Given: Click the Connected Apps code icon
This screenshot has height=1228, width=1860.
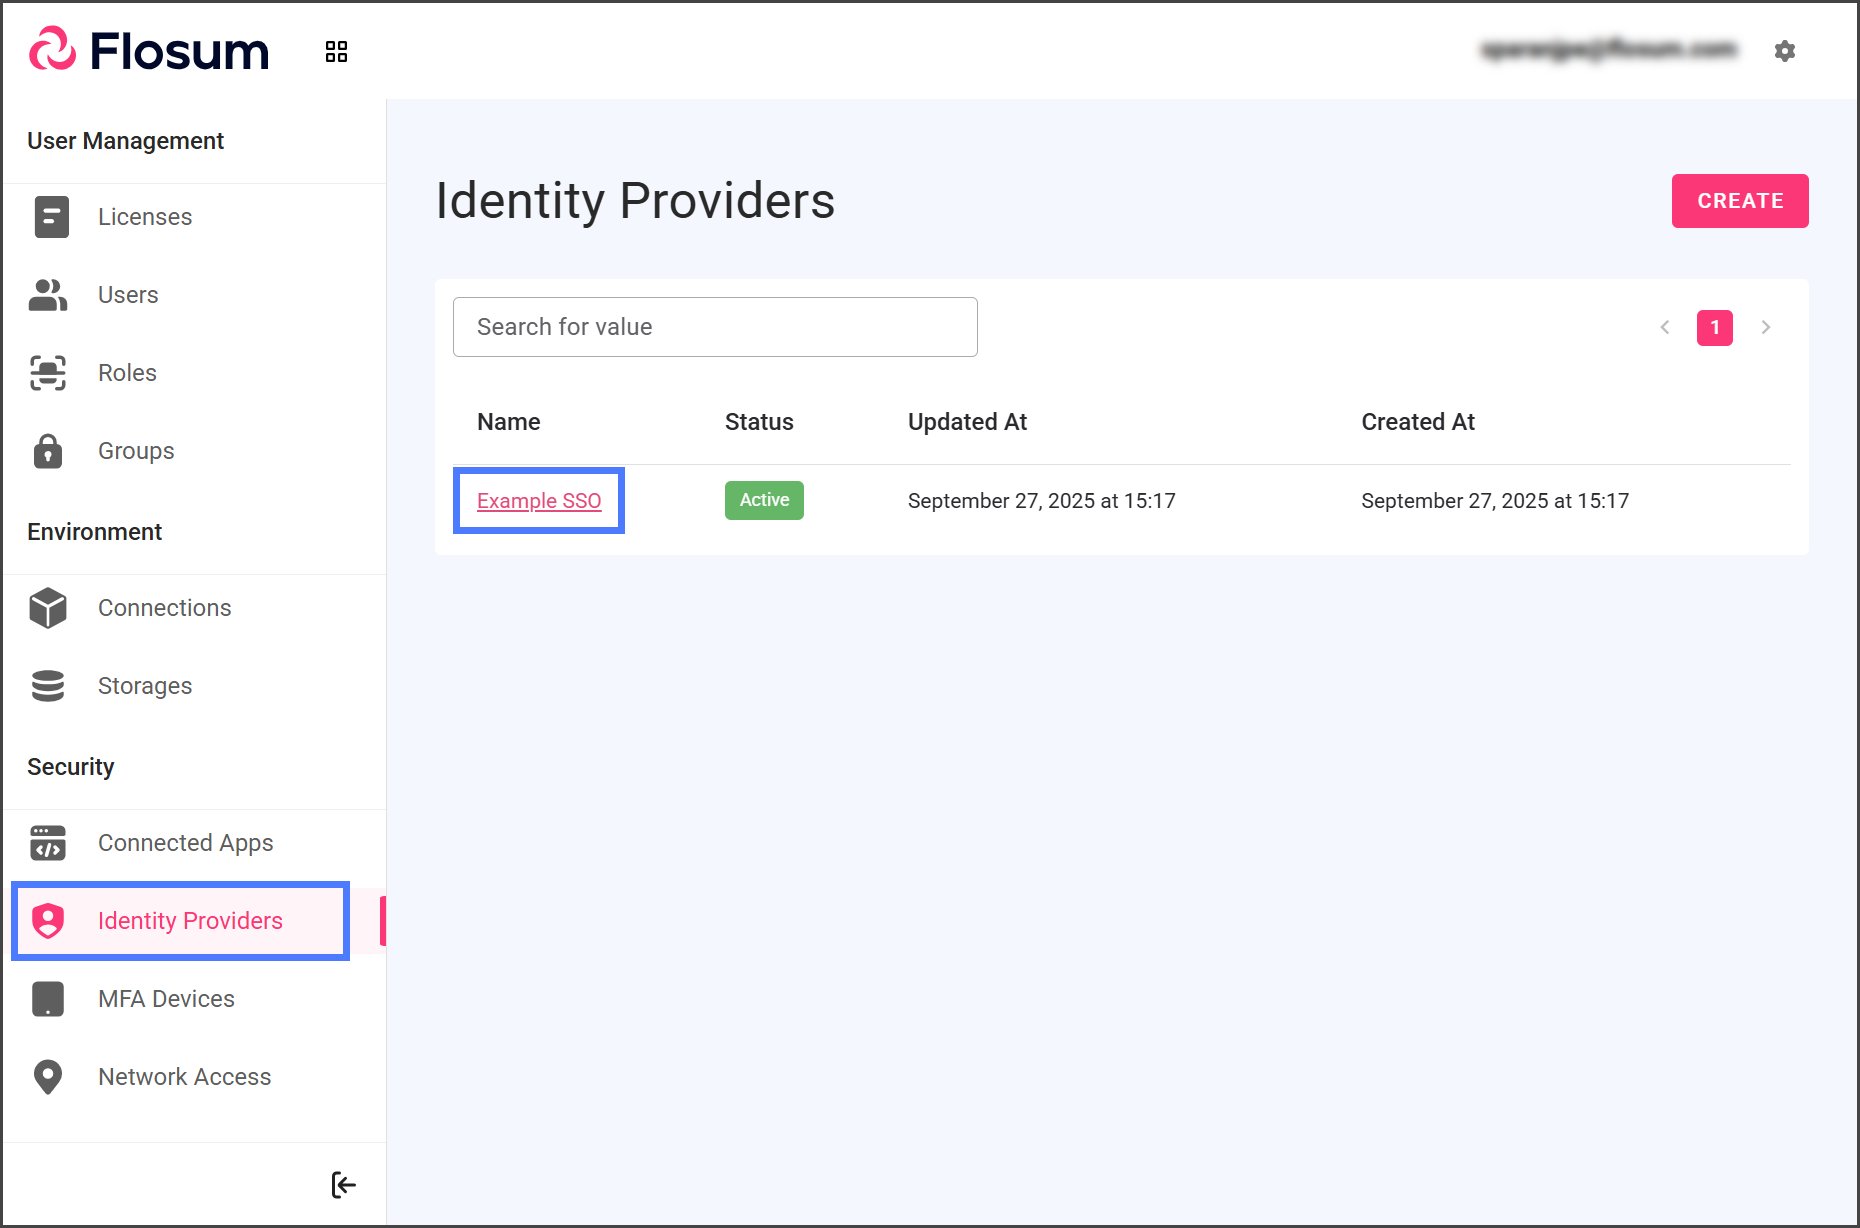Looking at the screenshot, I should point(48,843).
